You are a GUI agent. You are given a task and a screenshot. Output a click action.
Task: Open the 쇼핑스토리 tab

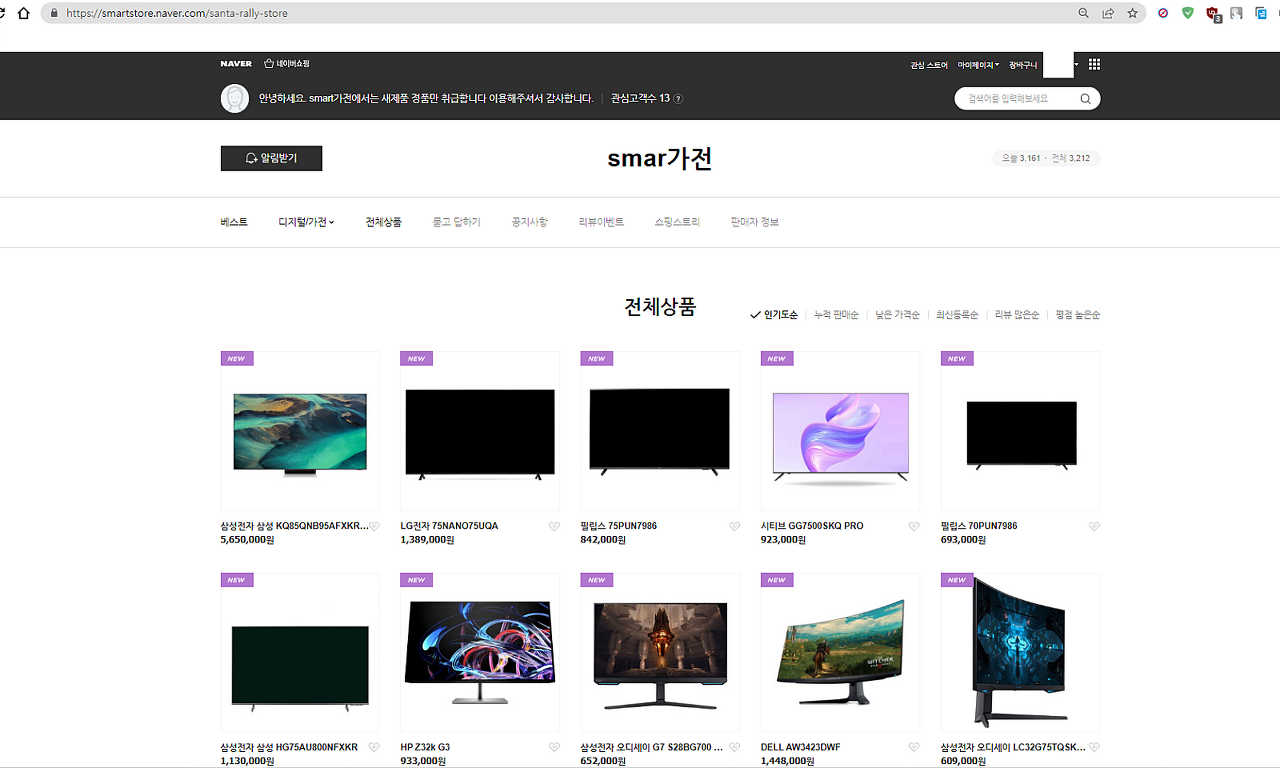[x=677, y=222]
